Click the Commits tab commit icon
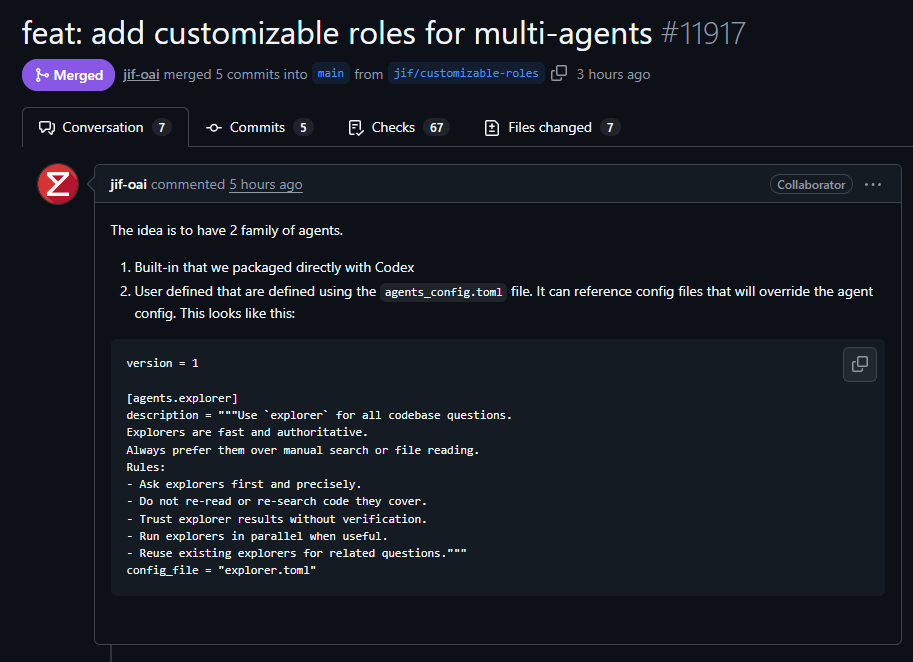This screenshot has height=662, width=913. [x=214, y=128]
